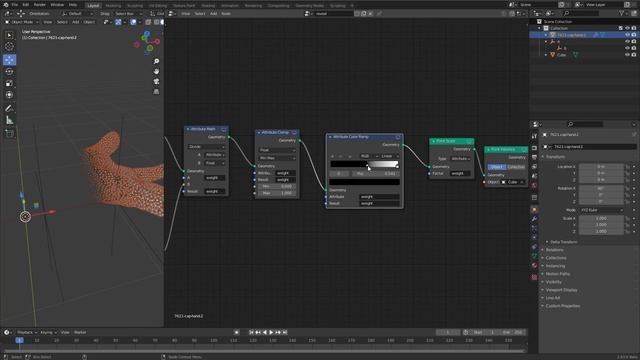Expand the Custom Properties panel

[x=562, y=306]
